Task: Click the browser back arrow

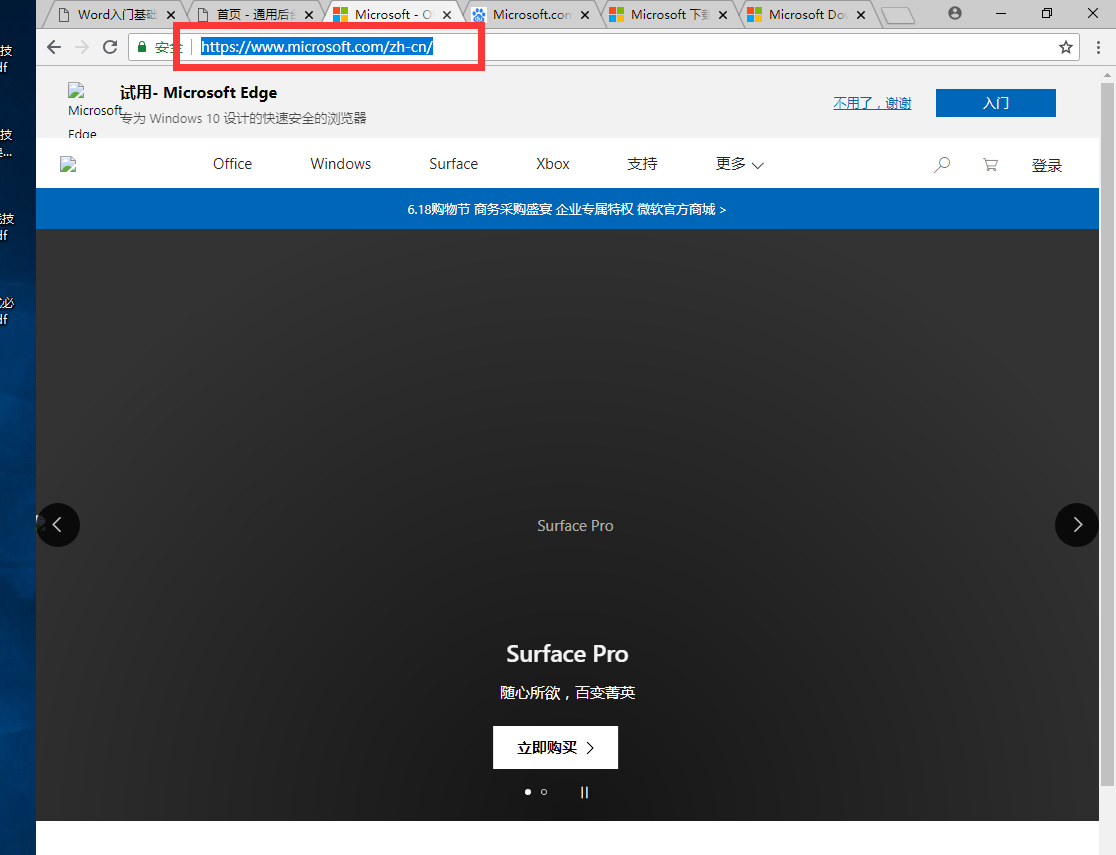Action: tap(54, 47)
